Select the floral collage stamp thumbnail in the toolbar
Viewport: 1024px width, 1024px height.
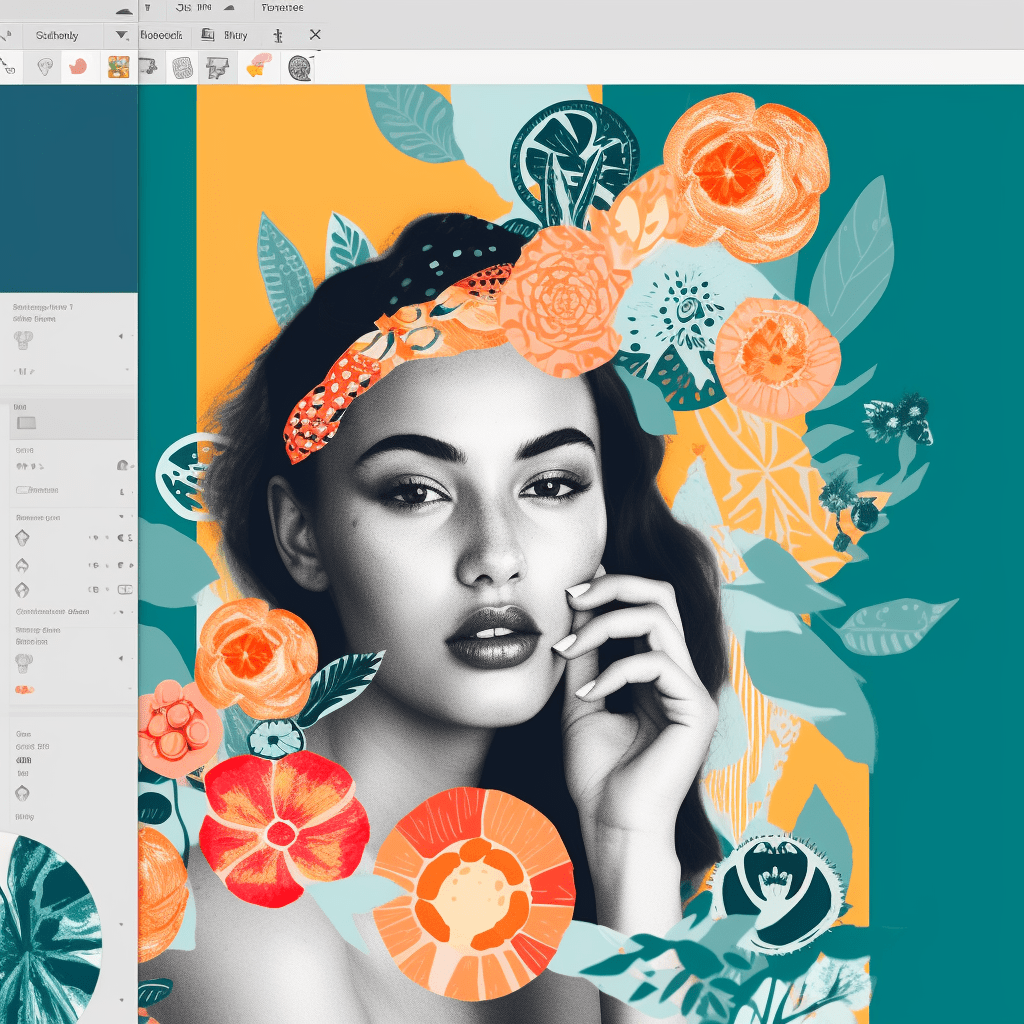pos(118,65)
